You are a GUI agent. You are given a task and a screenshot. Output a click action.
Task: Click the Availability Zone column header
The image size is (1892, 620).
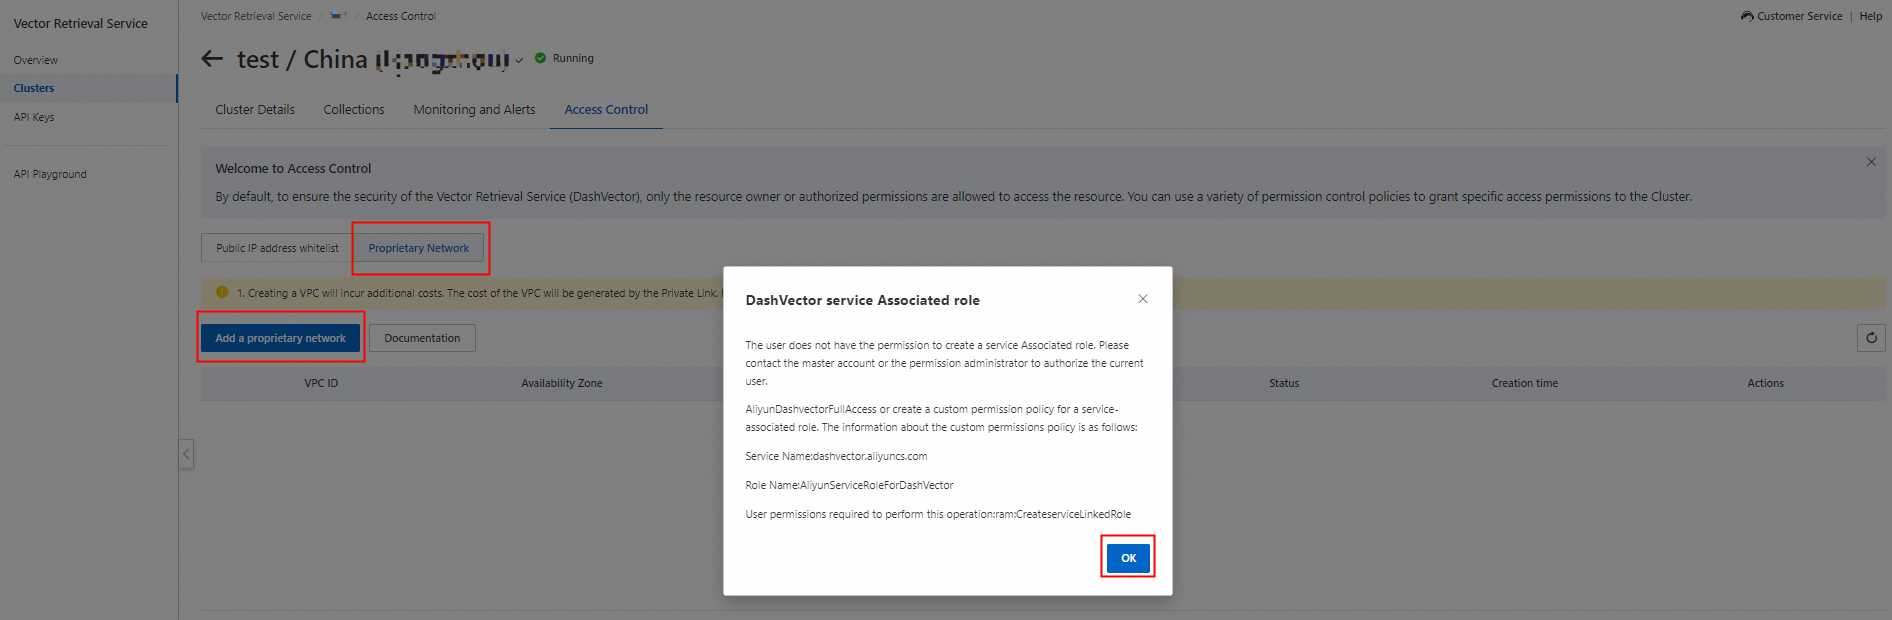[562, 383]
